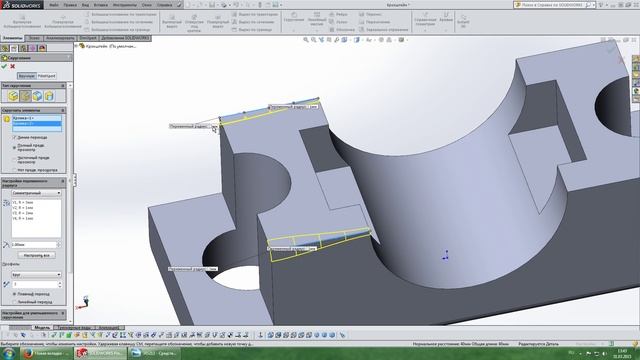Click Повернутый вырез ribbon tool
The width and height of the screenshot is (640, 360).
click(x=218, y=21)
